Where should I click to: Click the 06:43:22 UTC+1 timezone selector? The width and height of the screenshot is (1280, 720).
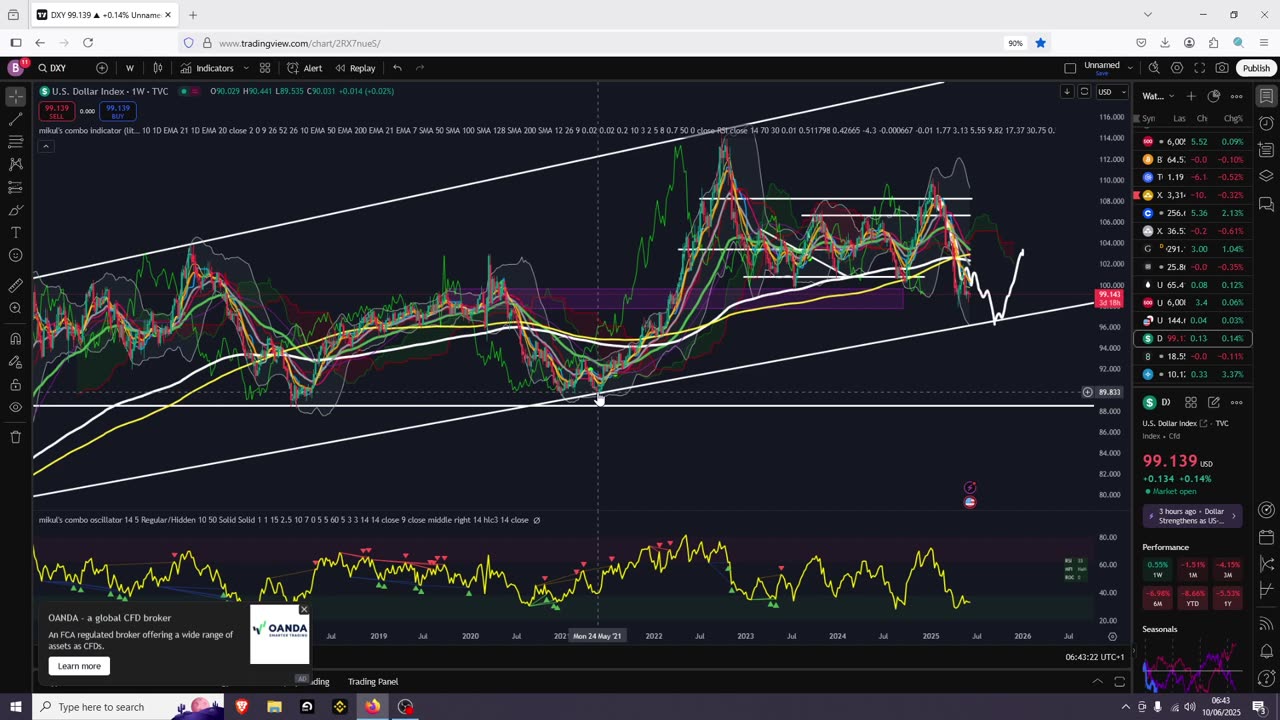(1095, 657)
